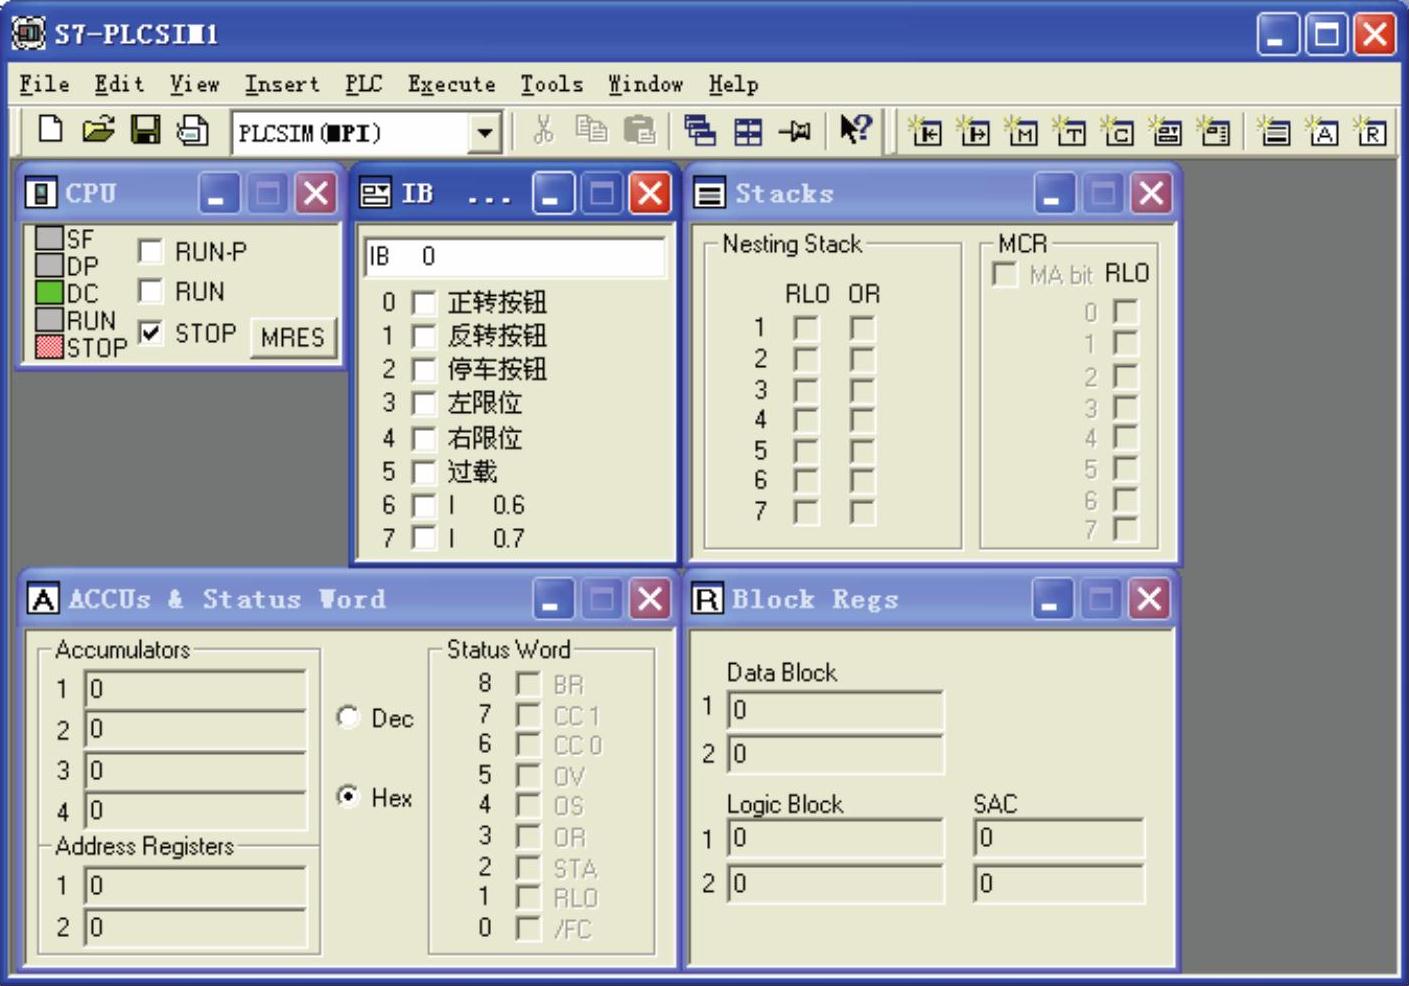This screenshot has height=986, width=1409.
Task: Click Data Block 2 field
Action: (x=835, y=753)
